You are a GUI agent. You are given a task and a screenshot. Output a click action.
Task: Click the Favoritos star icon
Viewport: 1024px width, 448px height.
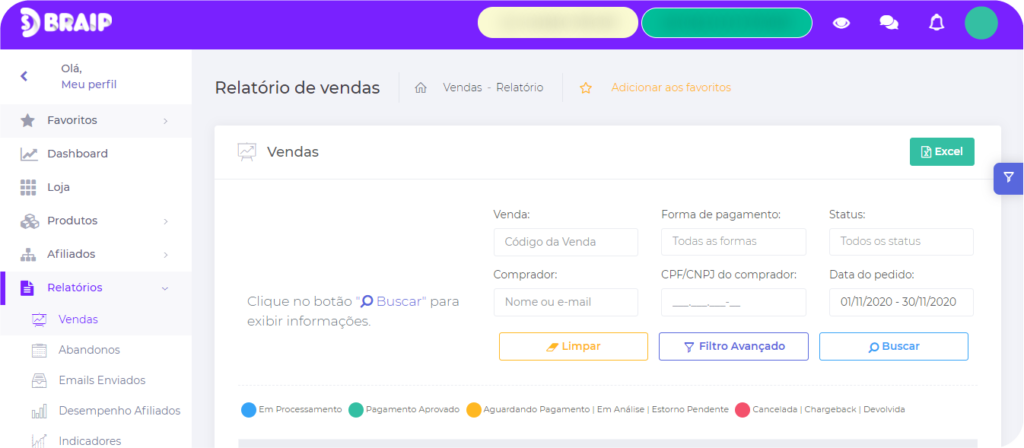click(x=27, y=121)
